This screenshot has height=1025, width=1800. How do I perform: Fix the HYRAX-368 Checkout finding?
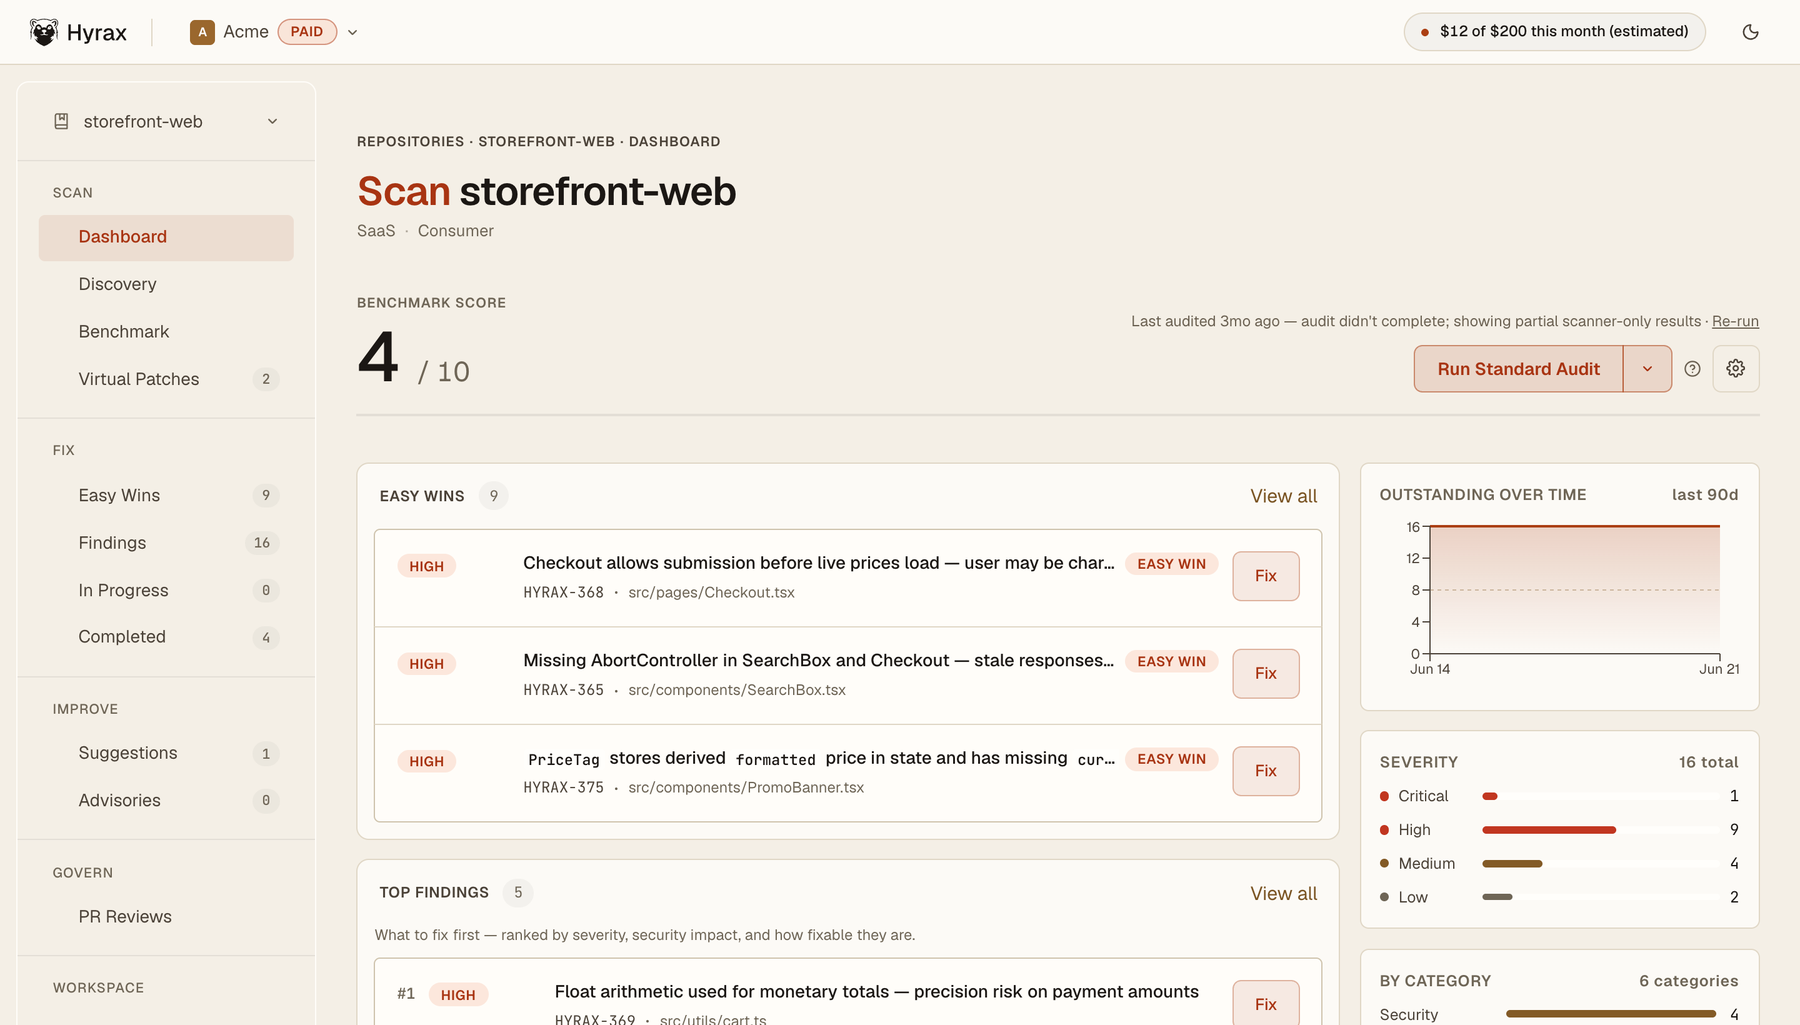[x=1266, y=576]
